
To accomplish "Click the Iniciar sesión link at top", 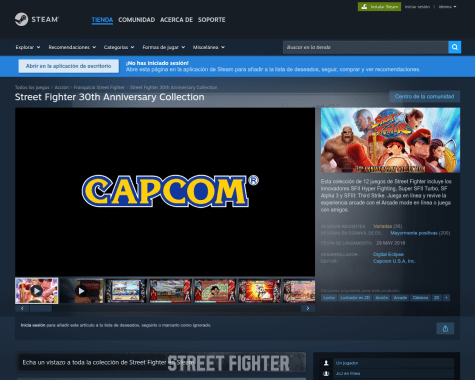I will [417, 7].
